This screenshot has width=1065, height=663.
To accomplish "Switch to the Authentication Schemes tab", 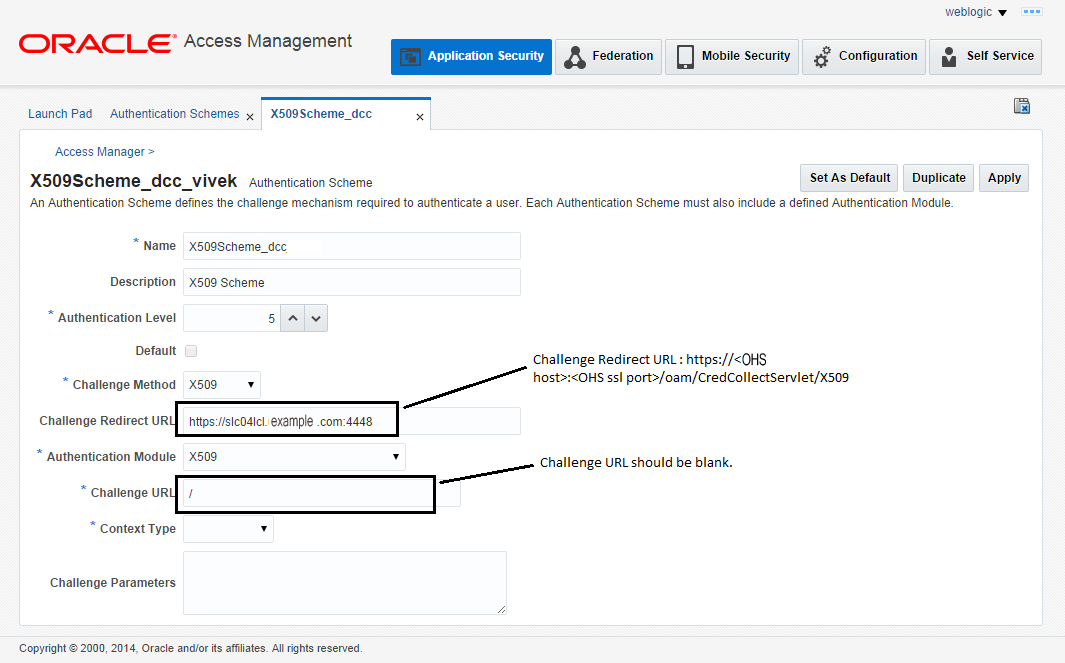I will (175, 114).
